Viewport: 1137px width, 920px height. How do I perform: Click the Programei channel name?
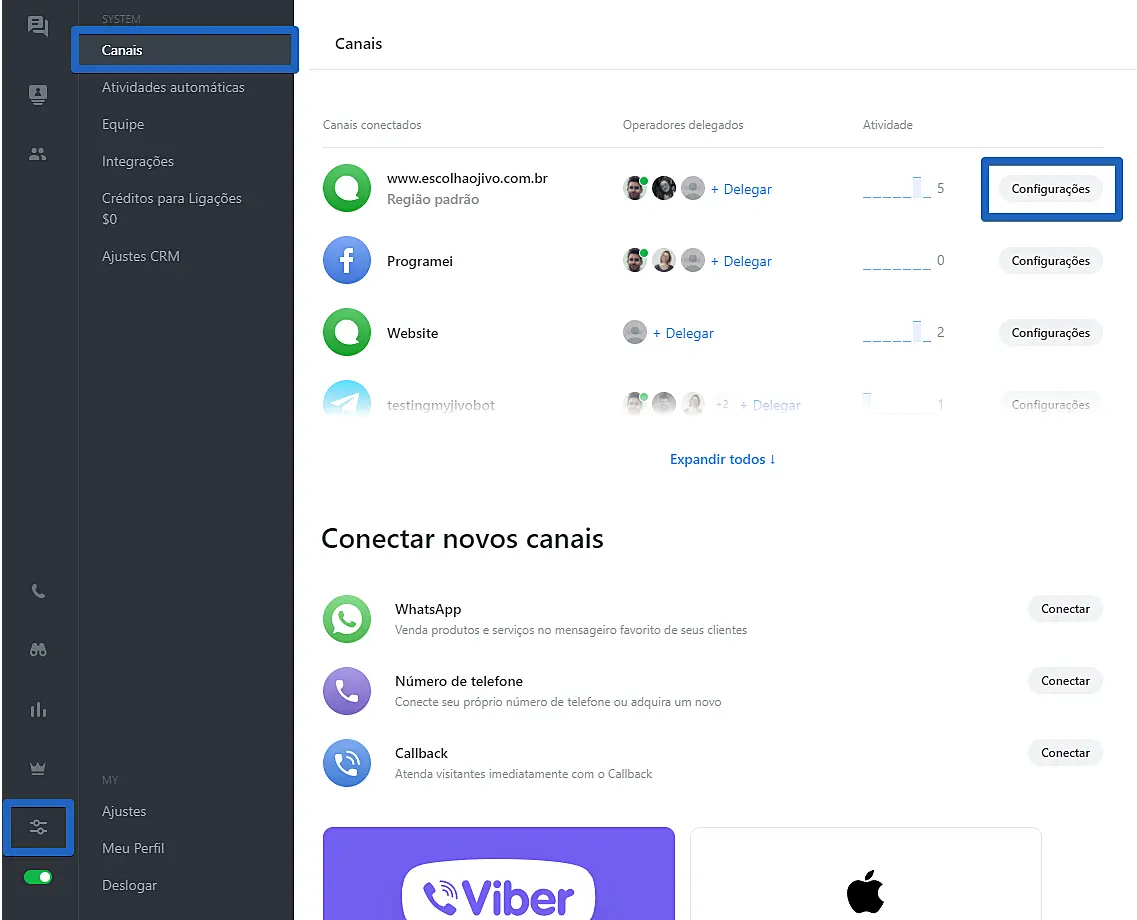click(x=420, y=261)
